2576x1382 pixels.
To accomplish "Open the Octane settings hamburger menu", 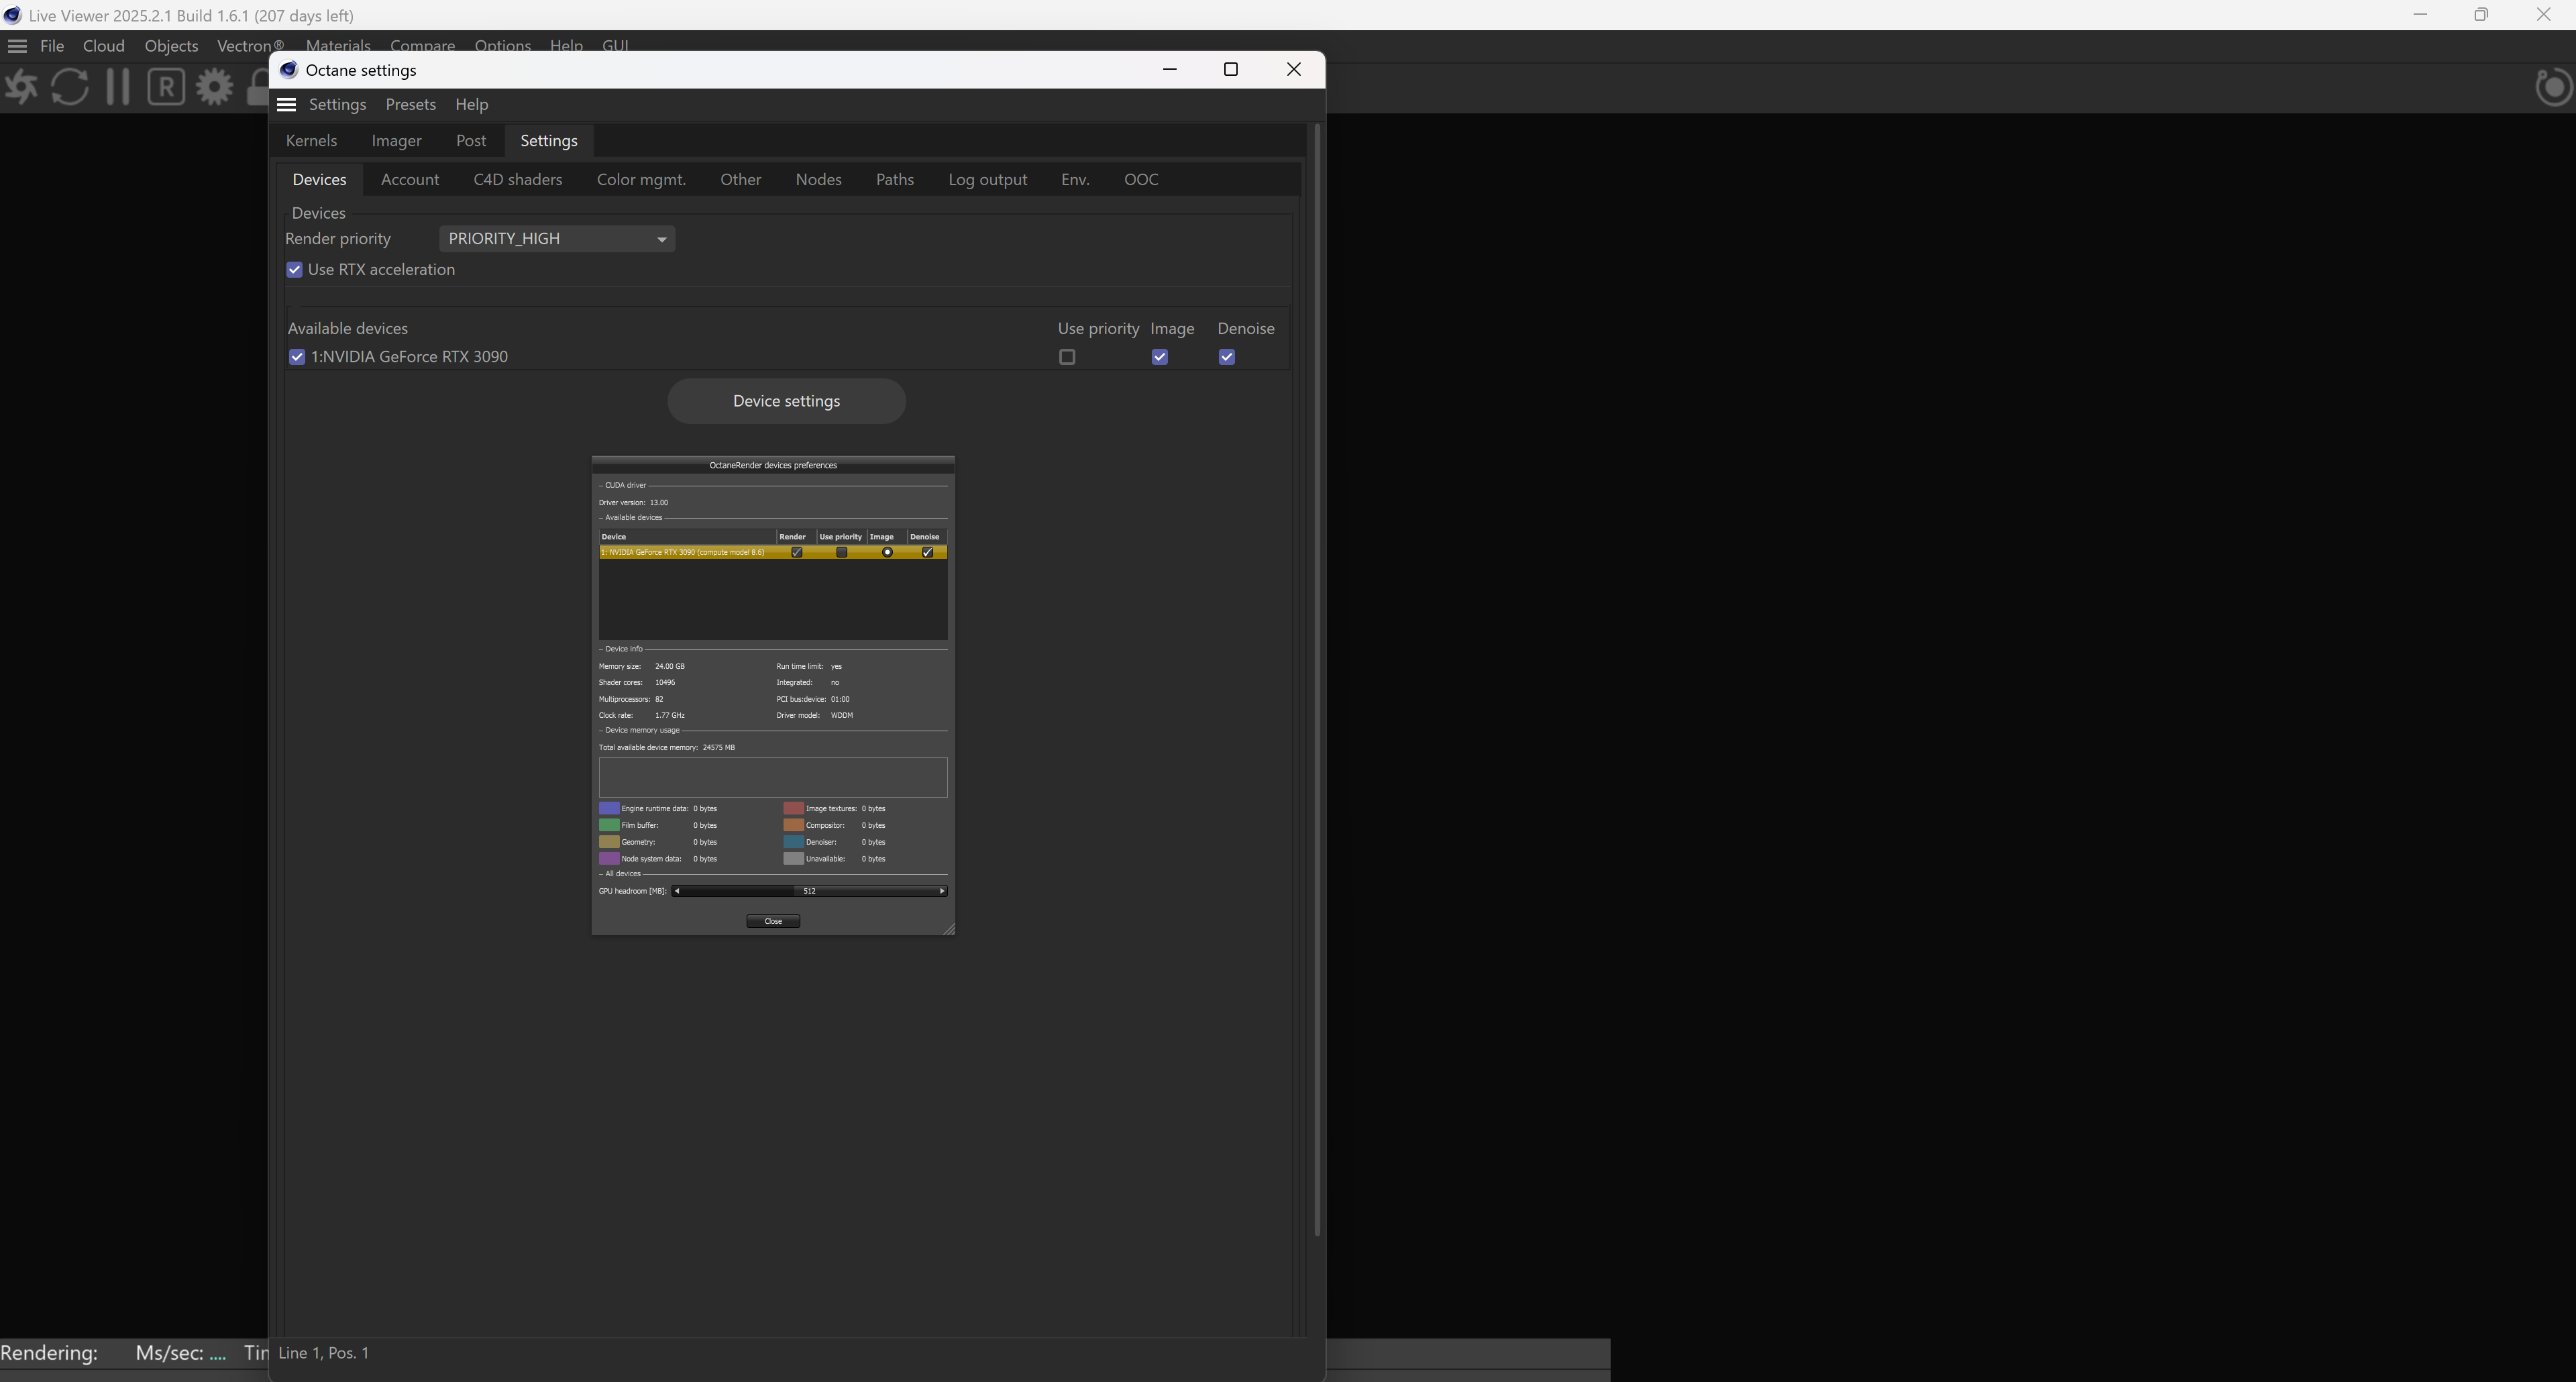I will (x=287, y=105).
